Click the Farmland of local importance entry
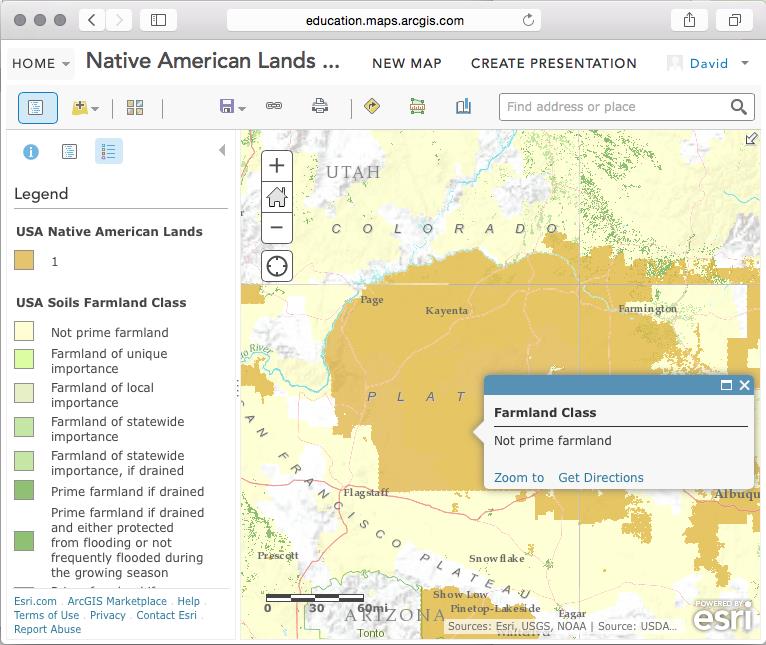 tap(102, 395)
